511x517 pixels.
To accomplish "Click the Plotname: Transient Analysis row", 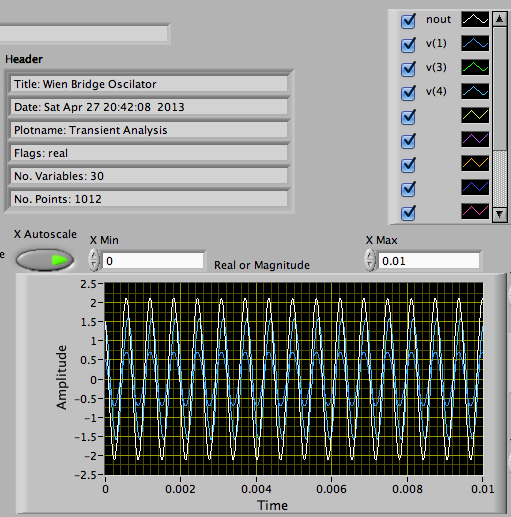I will point(149,130).
